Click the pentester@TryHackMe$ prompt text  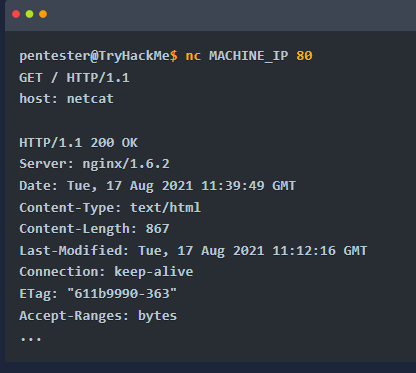pyautogui.click(x=98, y=56)
